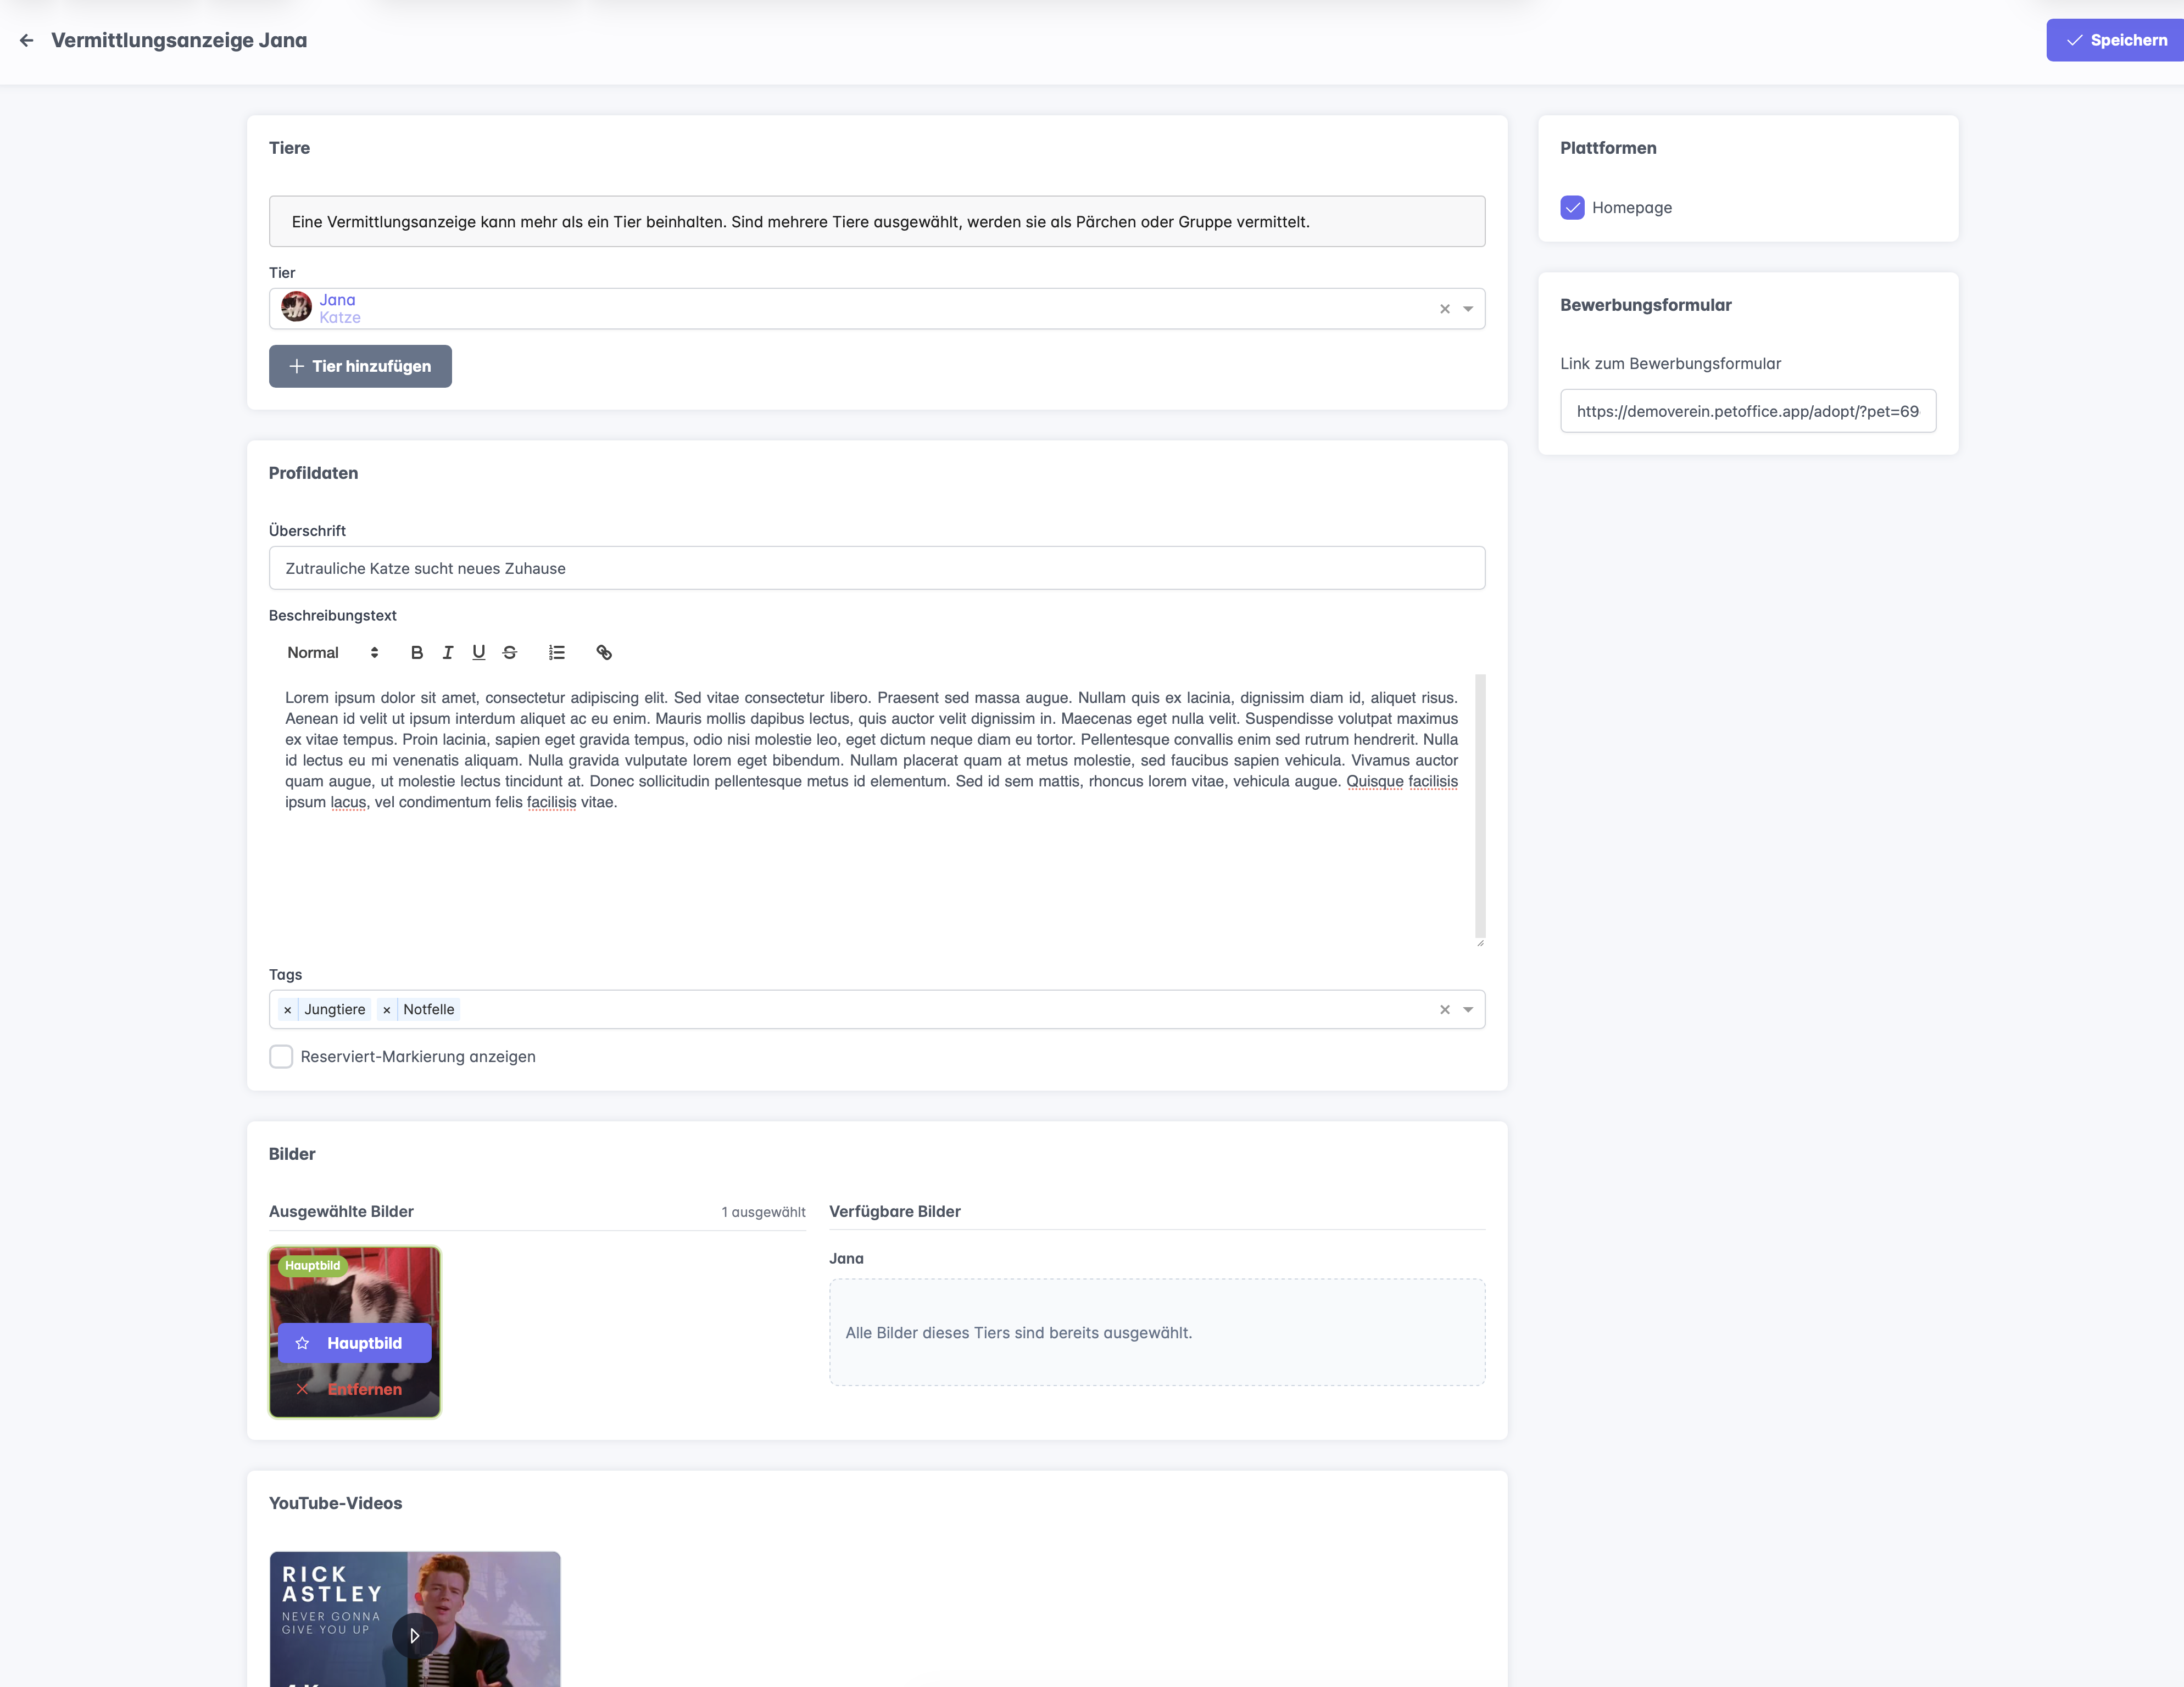The height and width of the screenshot is (1687, 2184).
Task: Open the Normal text style dropdown
Action: 332,652
